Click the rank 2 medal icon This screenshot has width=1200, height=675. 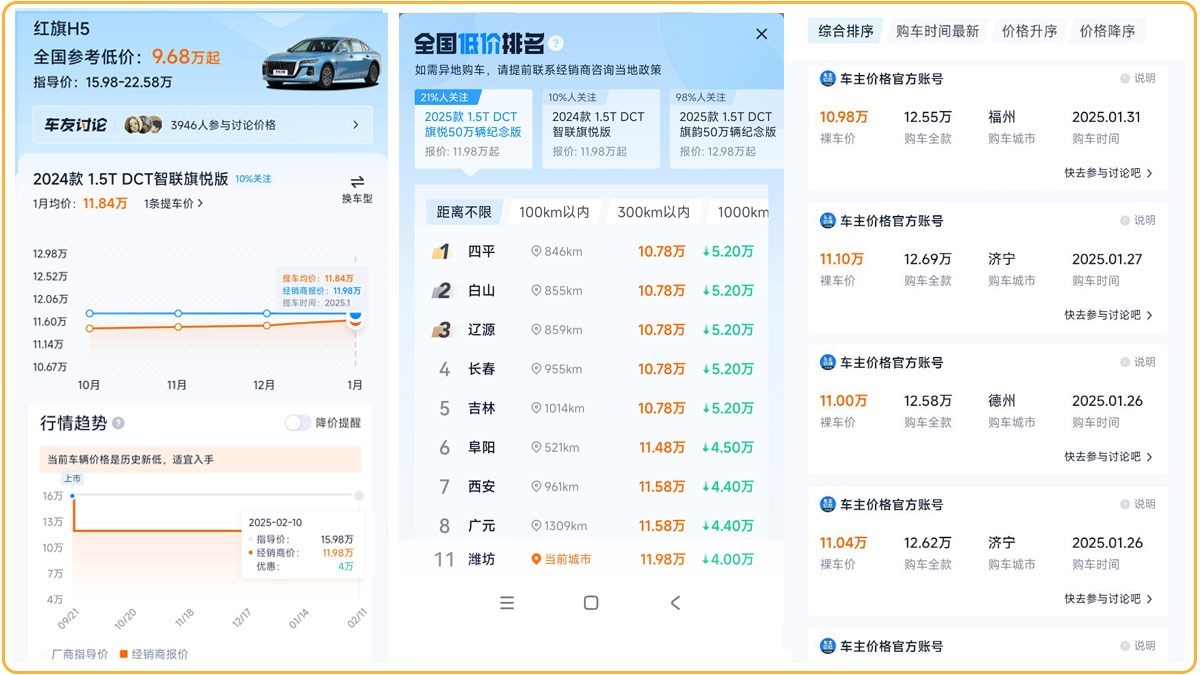point(442,291)
